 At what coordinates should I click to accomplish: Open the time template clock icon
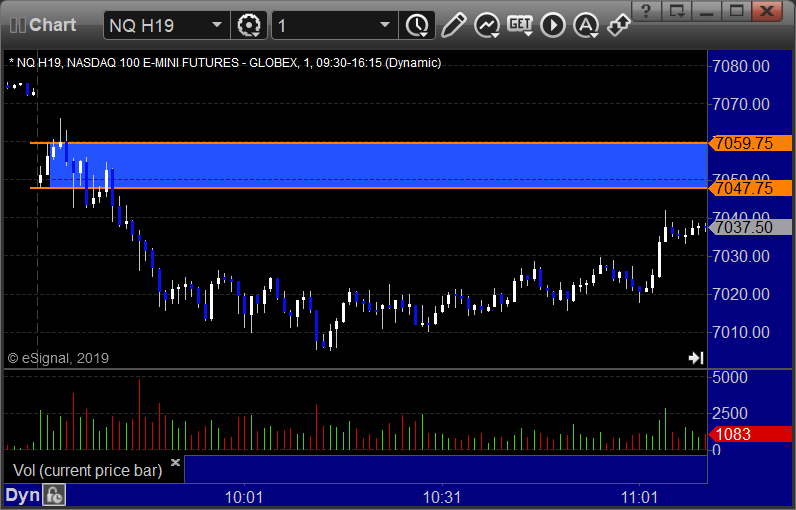click(x=417, y=25)
